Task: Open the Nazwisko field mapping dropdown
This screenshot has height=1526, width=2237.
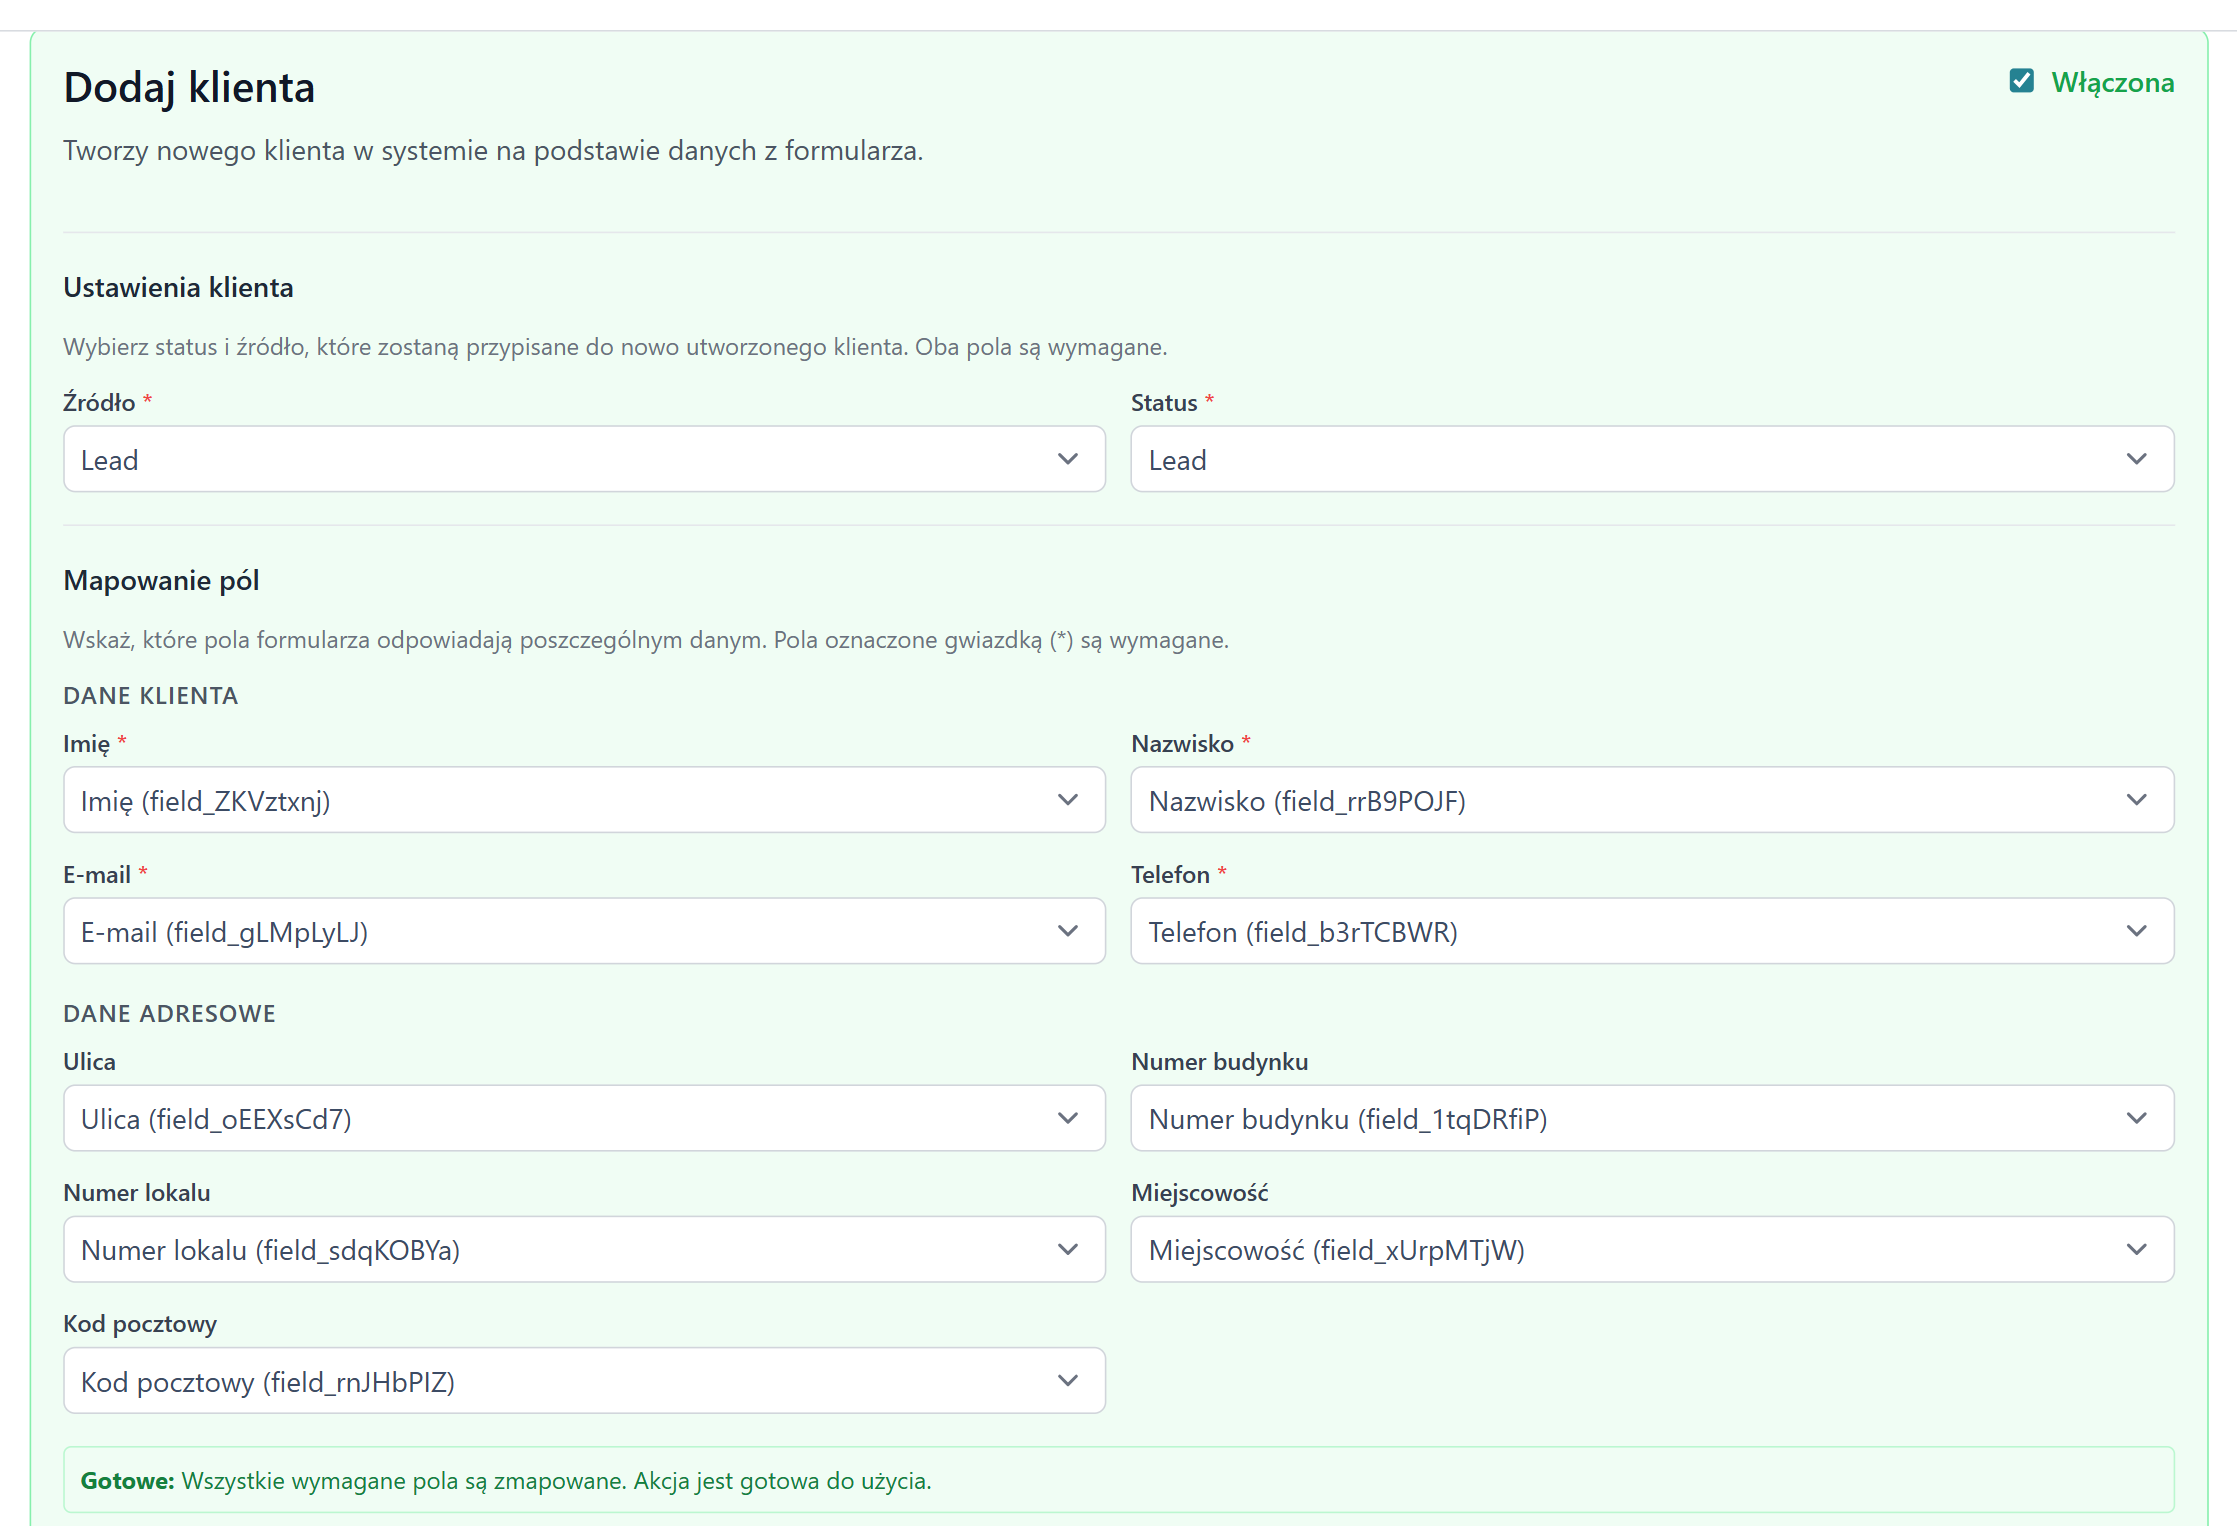Action: [1651, 800]
